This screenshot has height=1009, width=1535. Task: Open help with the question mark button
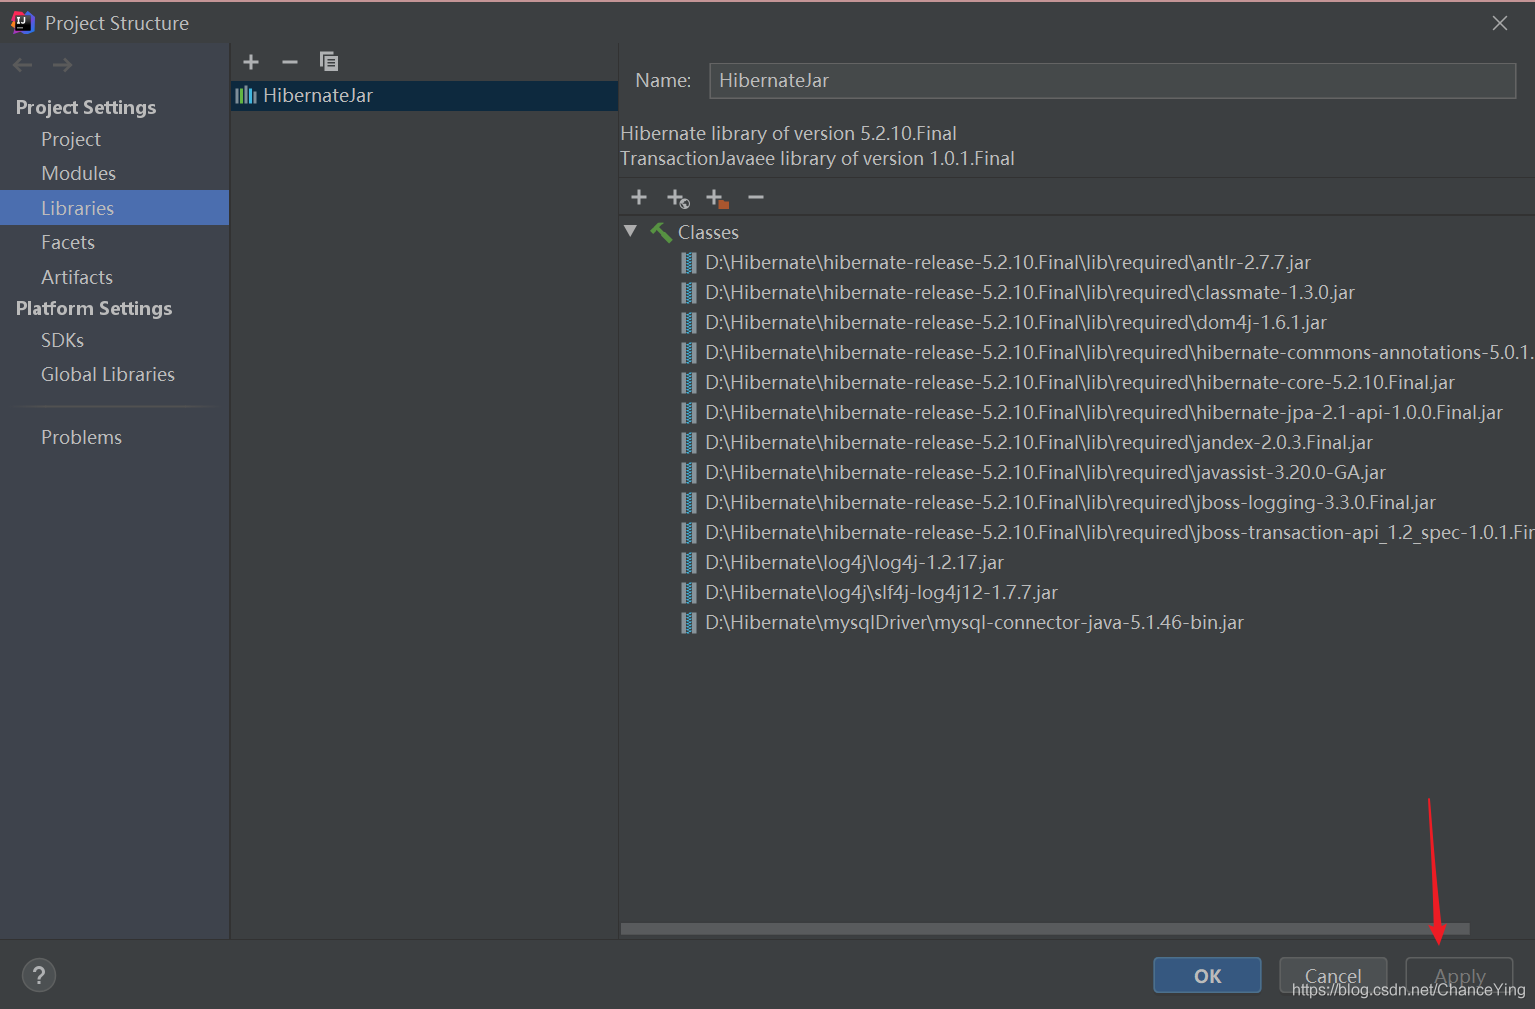(39, 975)
